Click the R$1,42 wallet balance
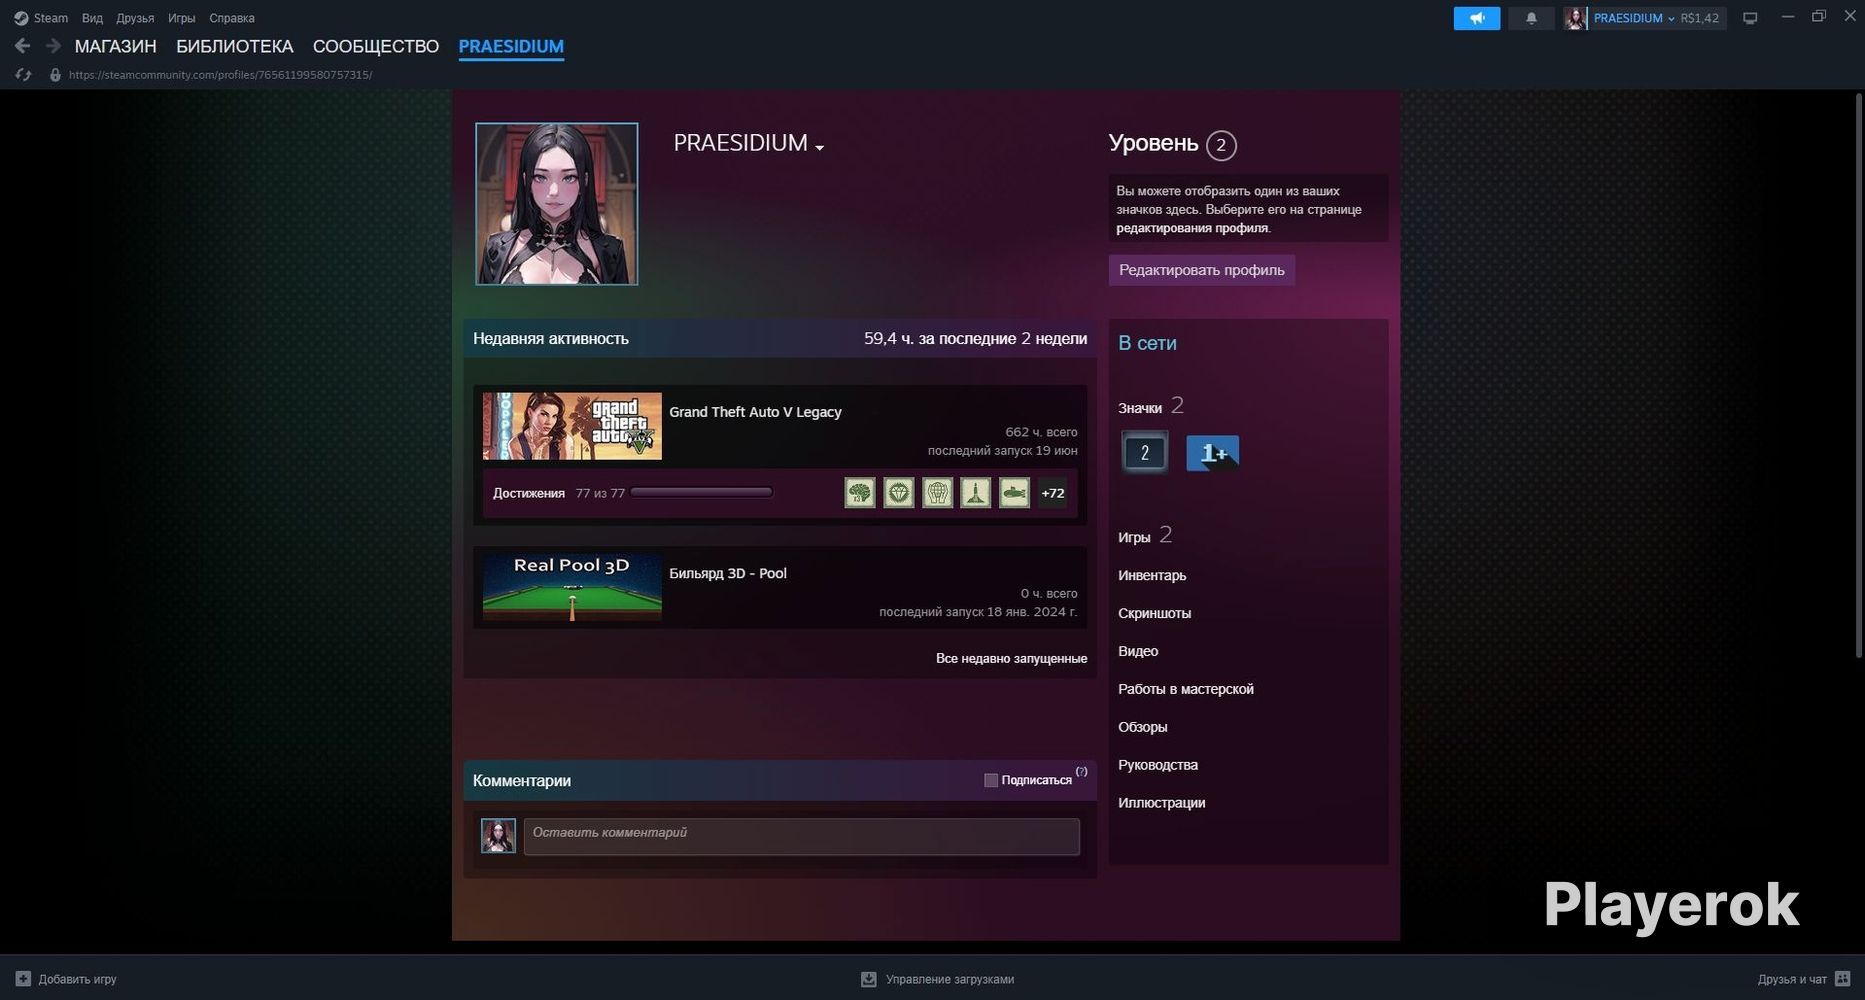This screenshot has height=1000, width=1865. click(1700, 18)
